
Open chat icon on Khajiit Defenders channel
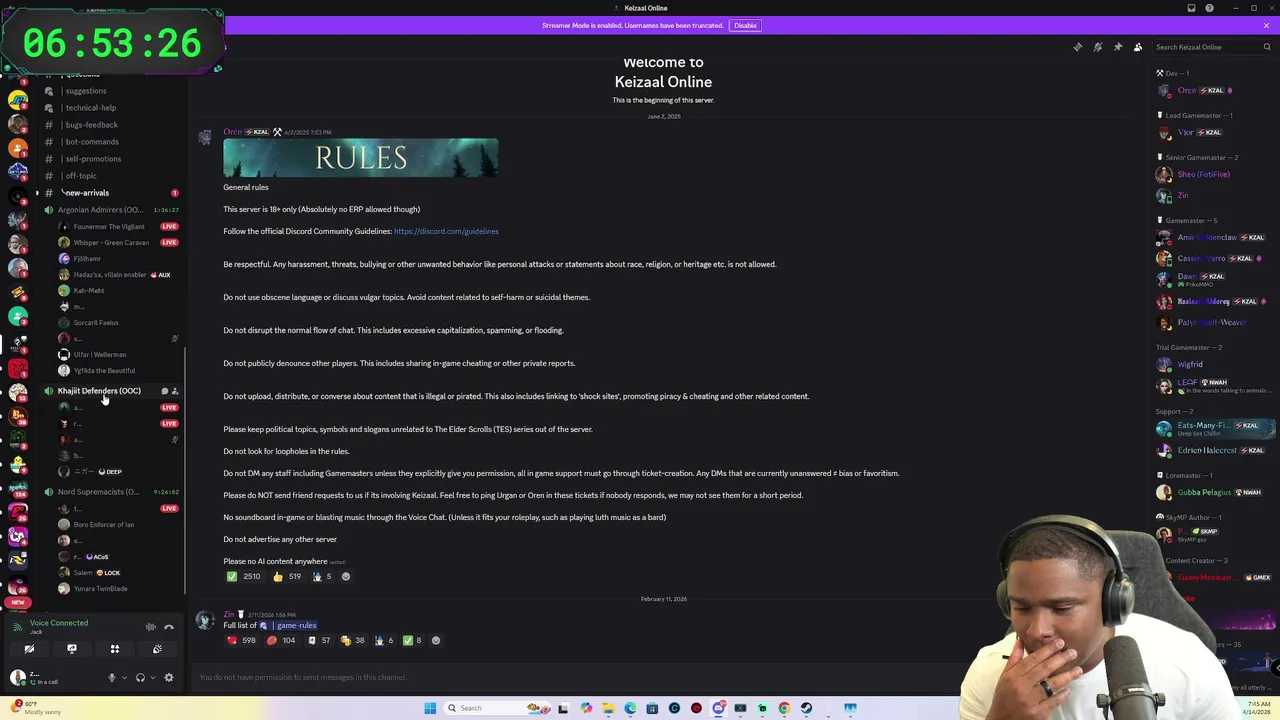(165, 391)
